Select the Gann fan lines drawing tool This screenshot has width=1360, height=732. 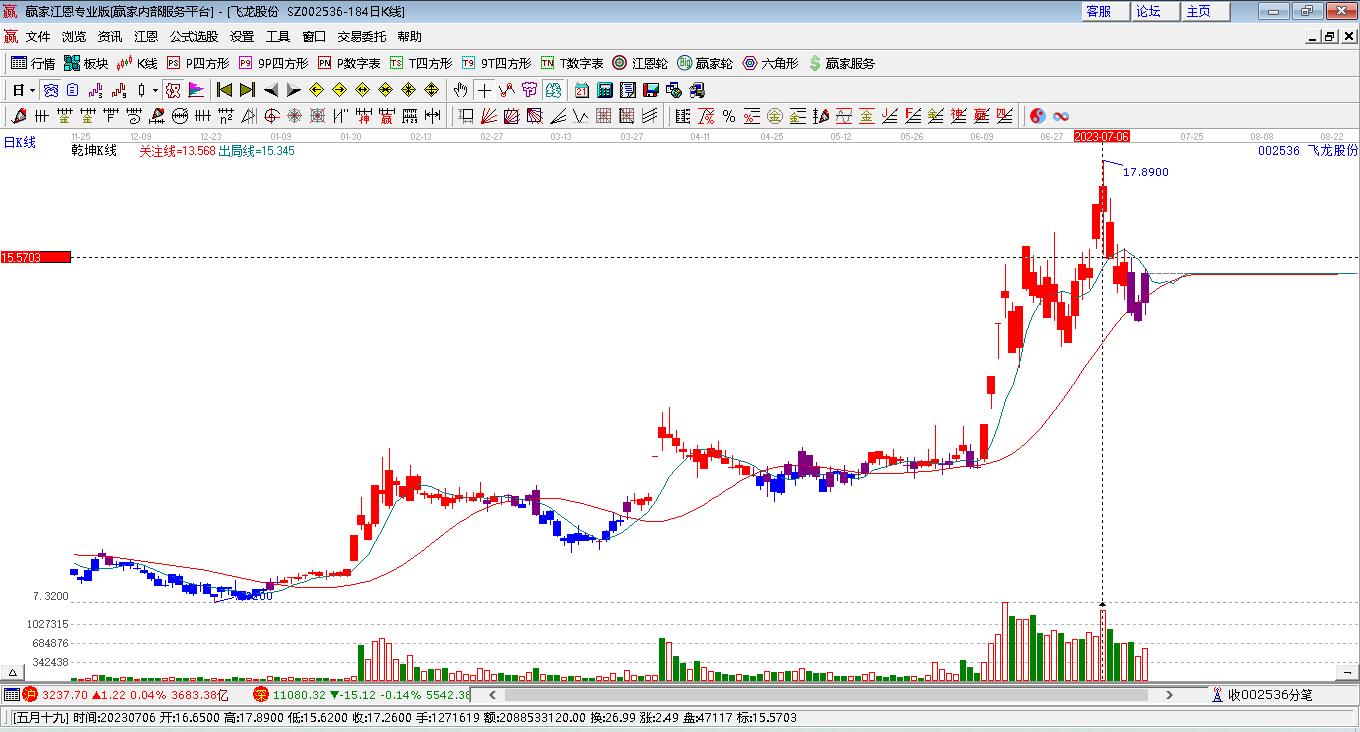pyautogui.click(x=489, y=116)
